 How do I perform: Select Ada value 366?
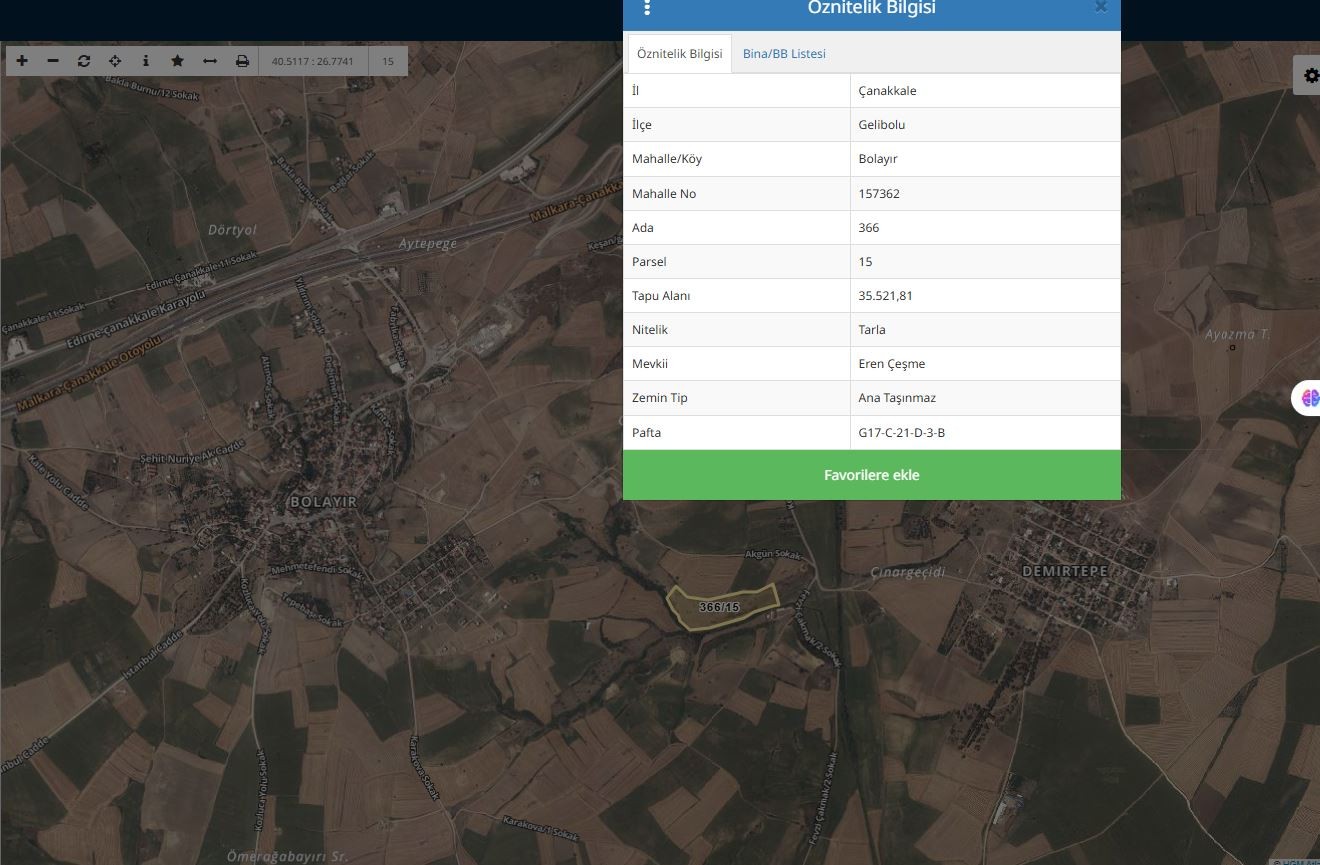click(x=985, y=227)
